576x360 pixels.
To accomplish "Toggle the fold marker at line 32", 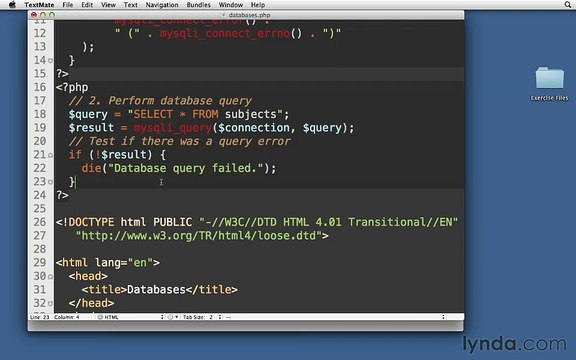I will coord(50,304).
